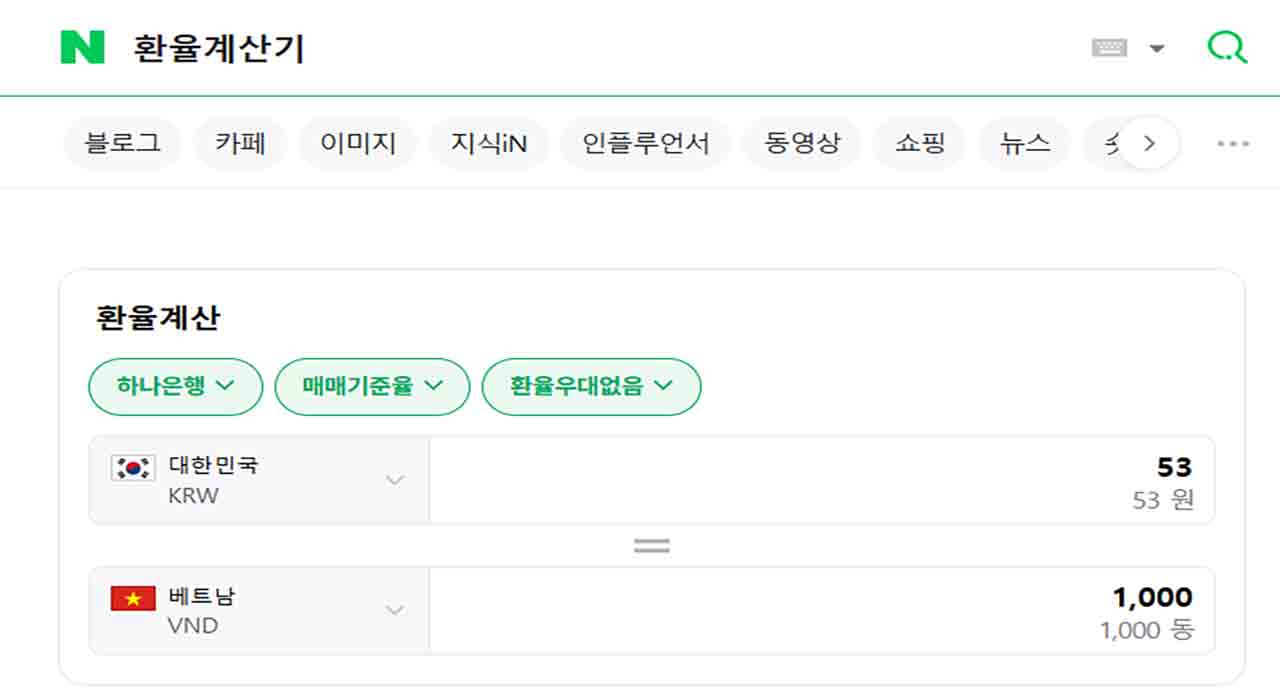Viewport: 1280px width, 698px height.
Task: Switch to the 블로그 tab
Action: [x=122, y=143]
